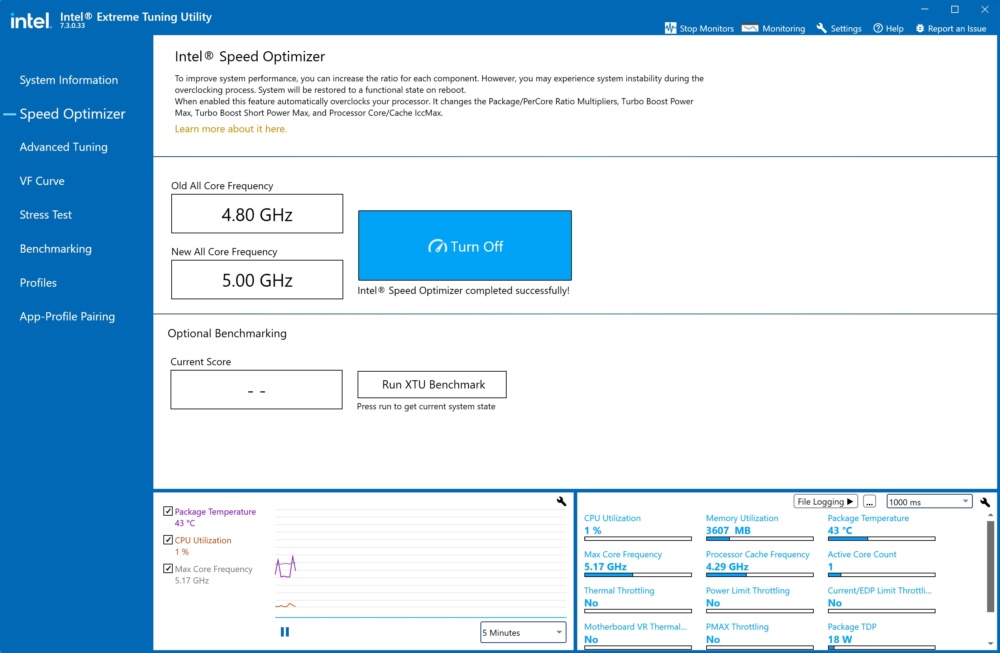Click the Stop Monitors waveform icon
Screen dimensions: 1000x653
[670, 28]
